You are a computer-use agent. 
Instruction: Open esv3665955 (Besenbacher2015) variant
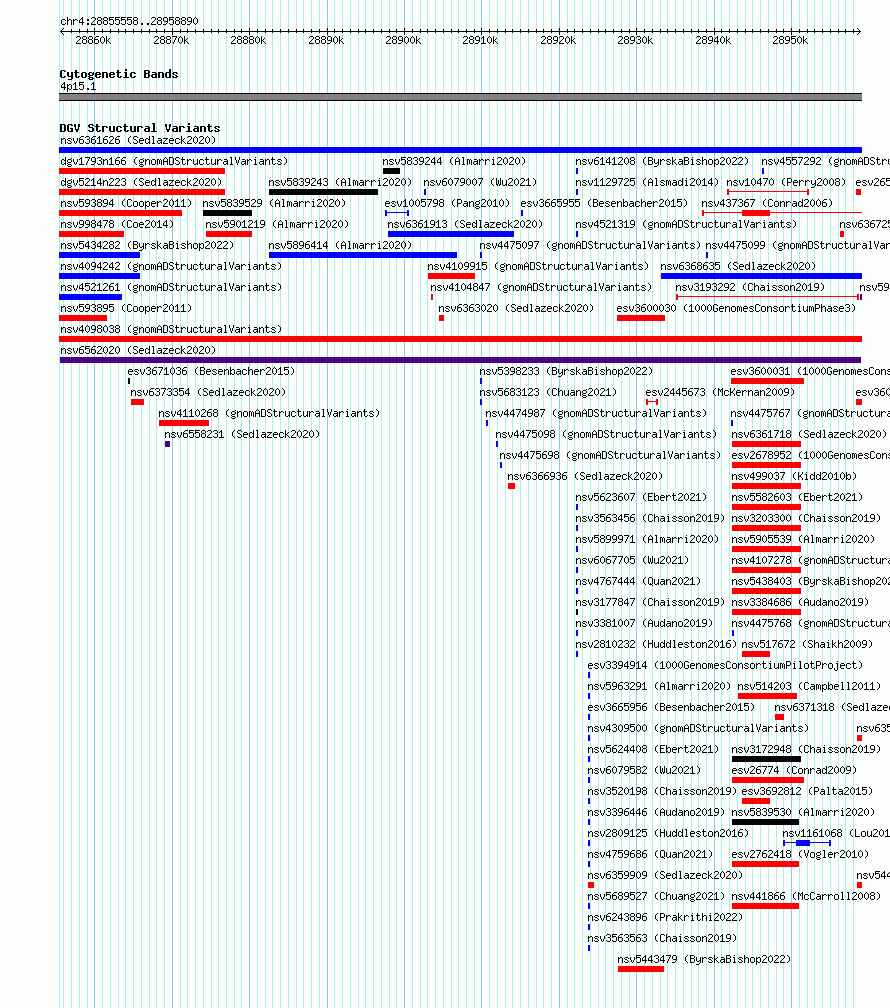coord(604,203)
